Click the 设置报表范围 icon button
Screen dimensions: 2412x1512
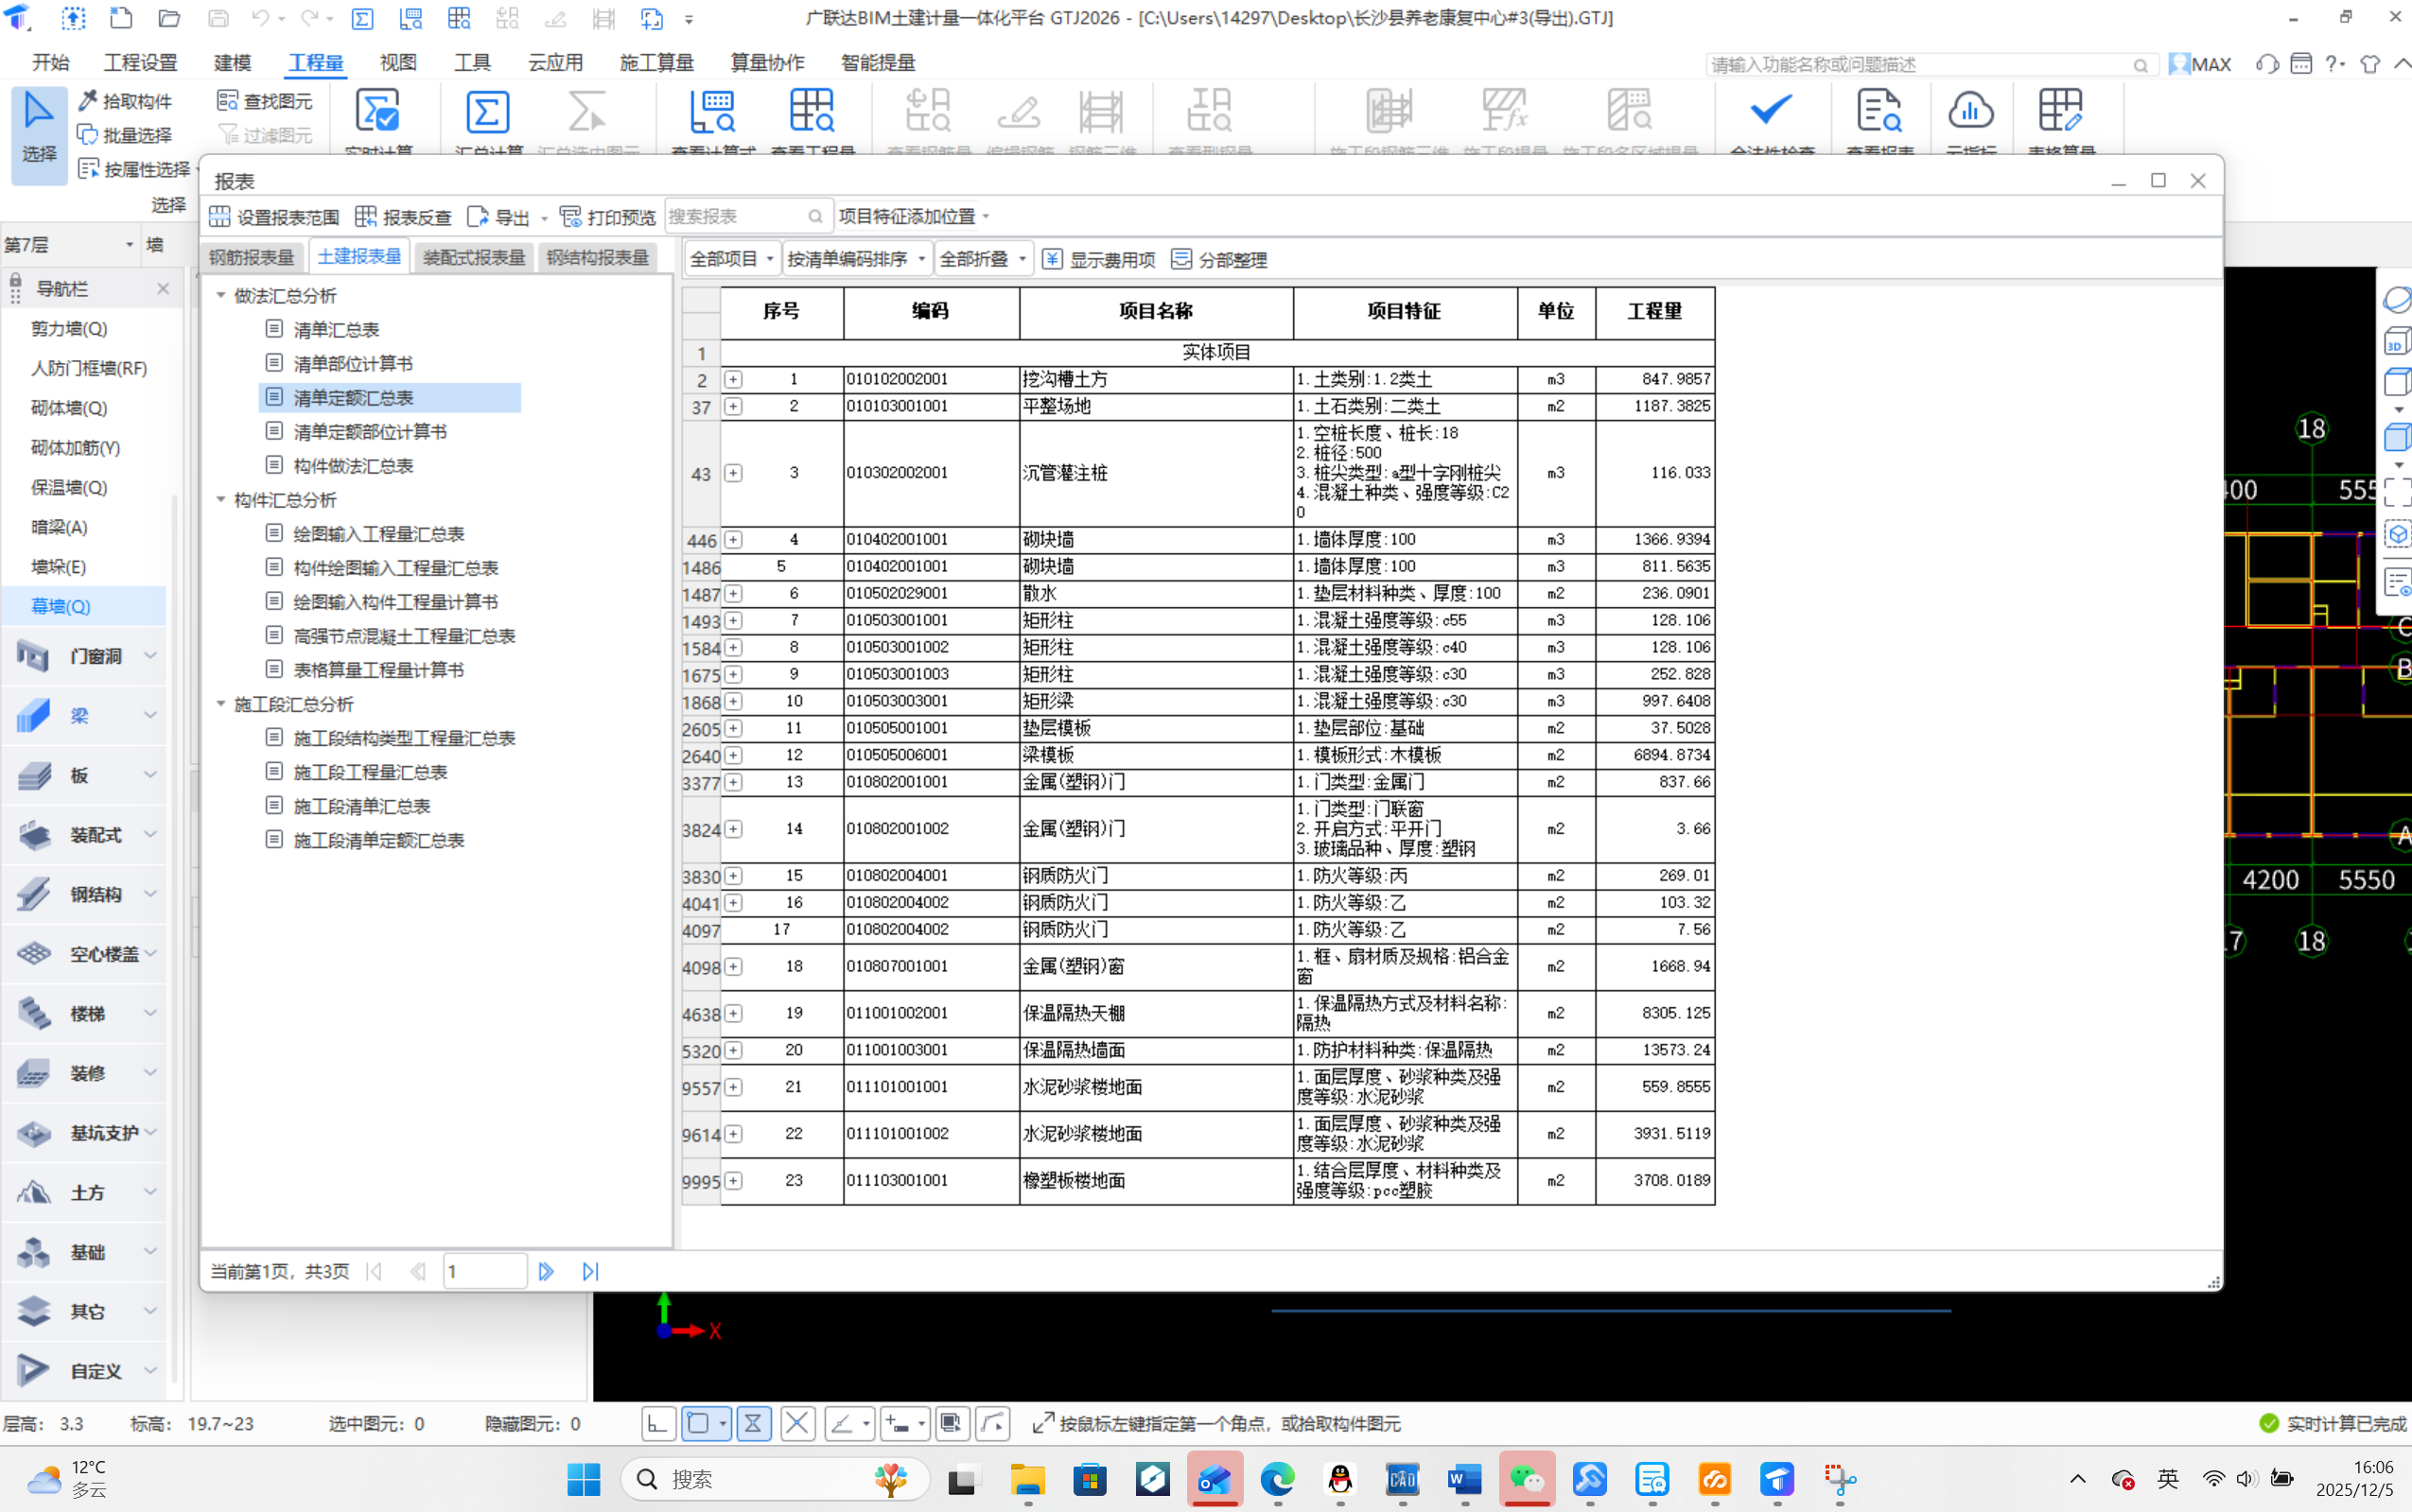coord(220,217)
